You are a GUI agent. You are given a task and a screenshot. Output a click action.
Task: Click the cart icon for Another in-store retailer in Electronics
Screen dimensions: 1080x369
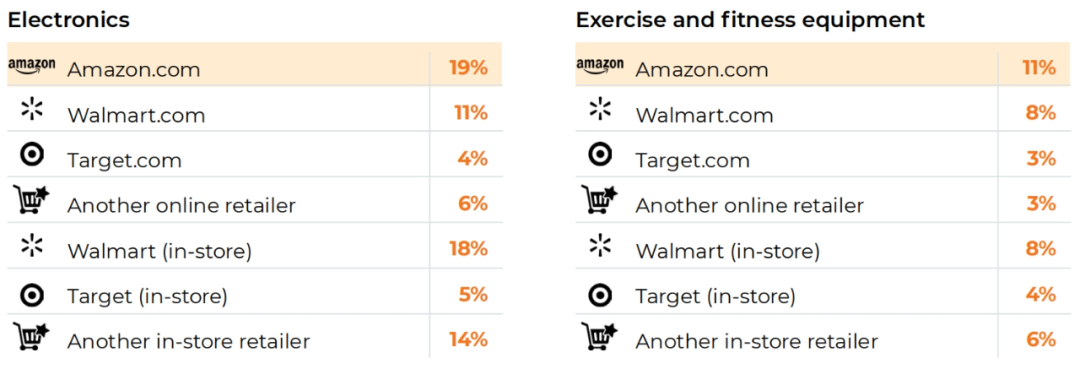tap(32, 336)
